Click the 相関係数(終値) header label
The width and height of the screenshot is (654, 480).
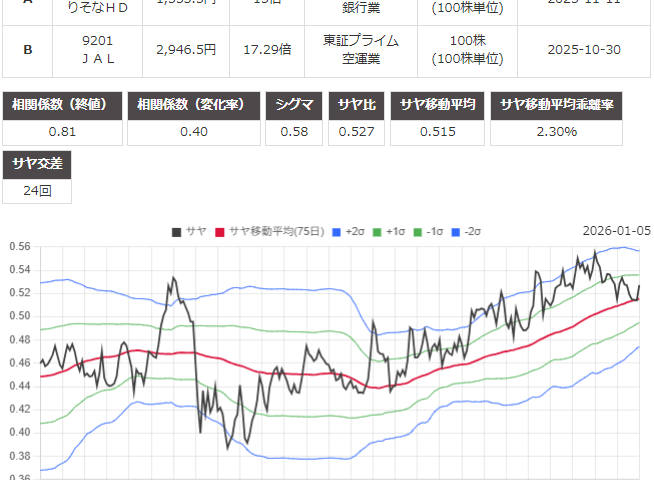click(64, 105)
